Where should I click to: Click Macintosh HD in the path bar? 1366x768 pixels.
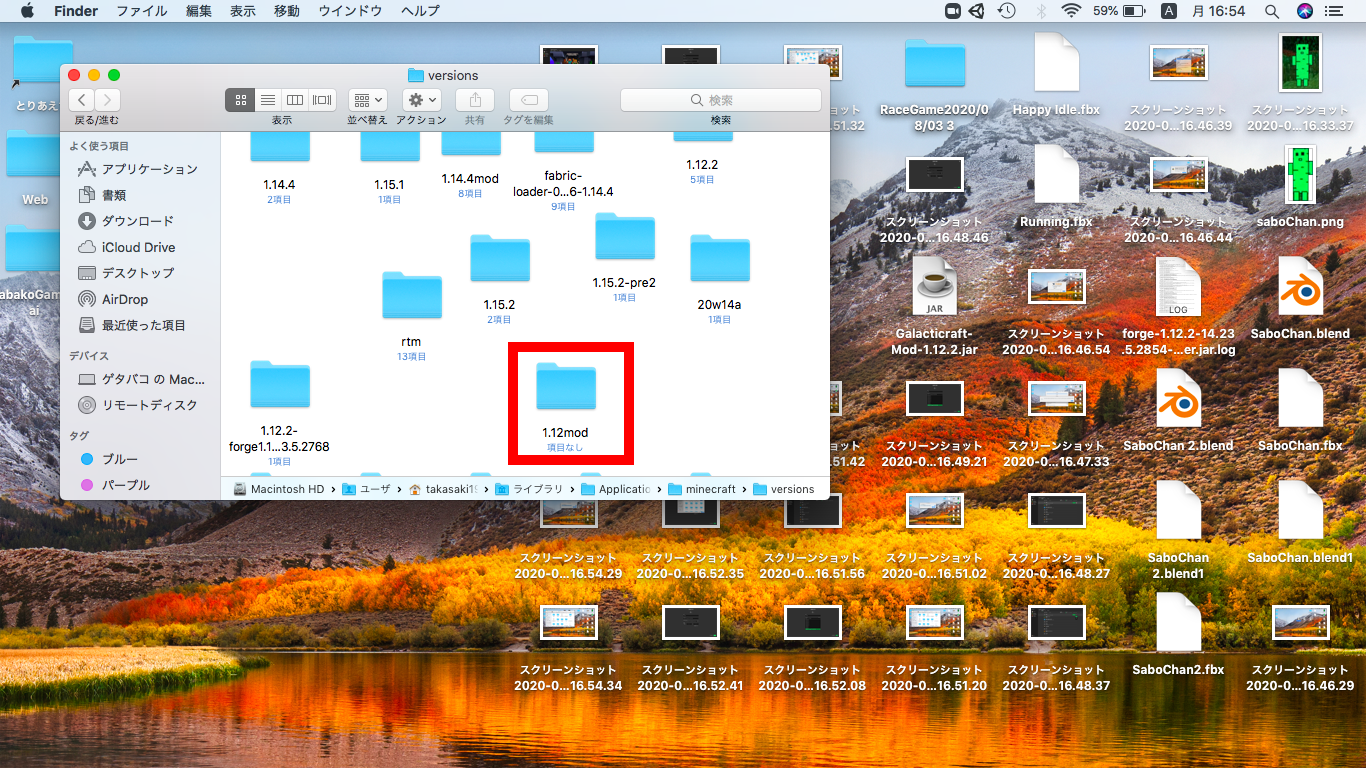pos(278,489)
